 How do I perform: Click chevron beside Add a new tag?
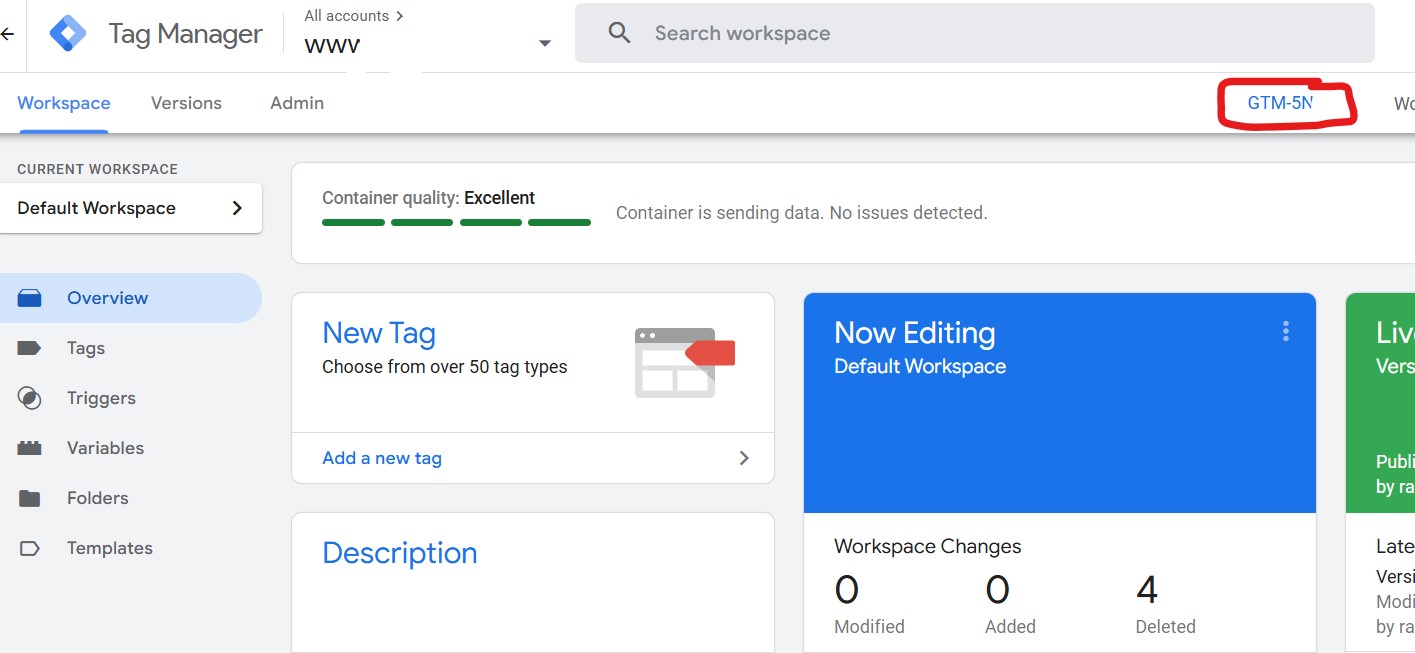[743, 458]
